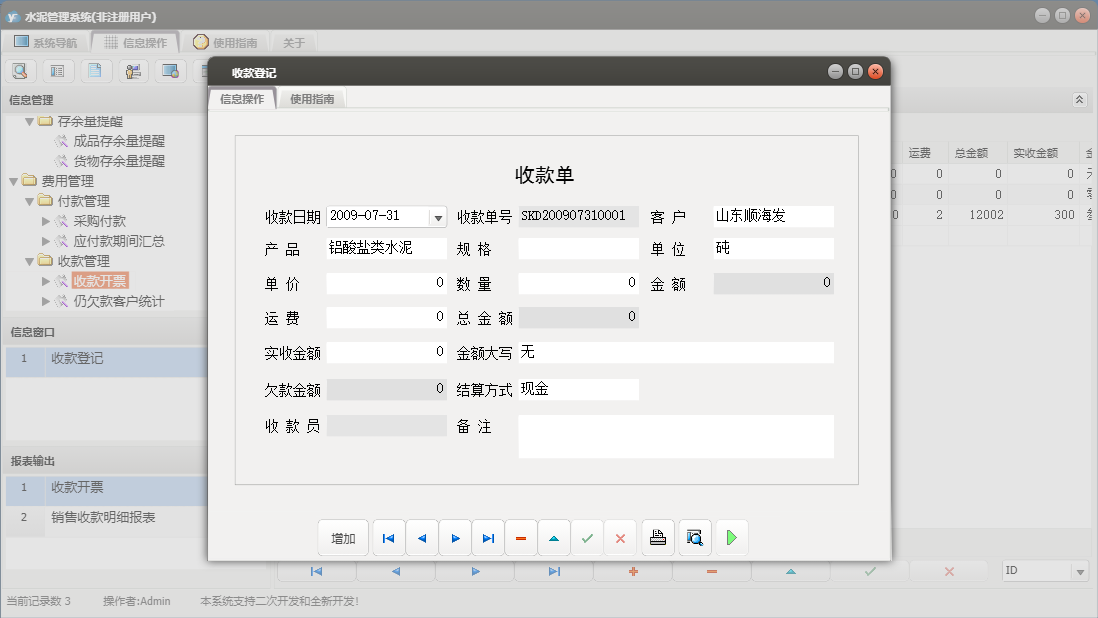Click the 增加 button to add a record
The width and height of the screenshot is (1098, 618).
343,537
